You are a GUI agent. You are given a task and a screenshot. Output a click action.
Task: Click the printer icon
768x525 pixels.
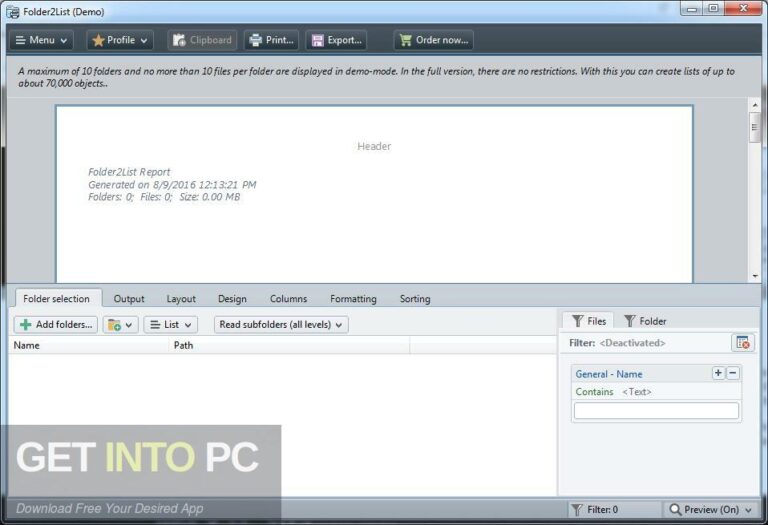[255, 40]
